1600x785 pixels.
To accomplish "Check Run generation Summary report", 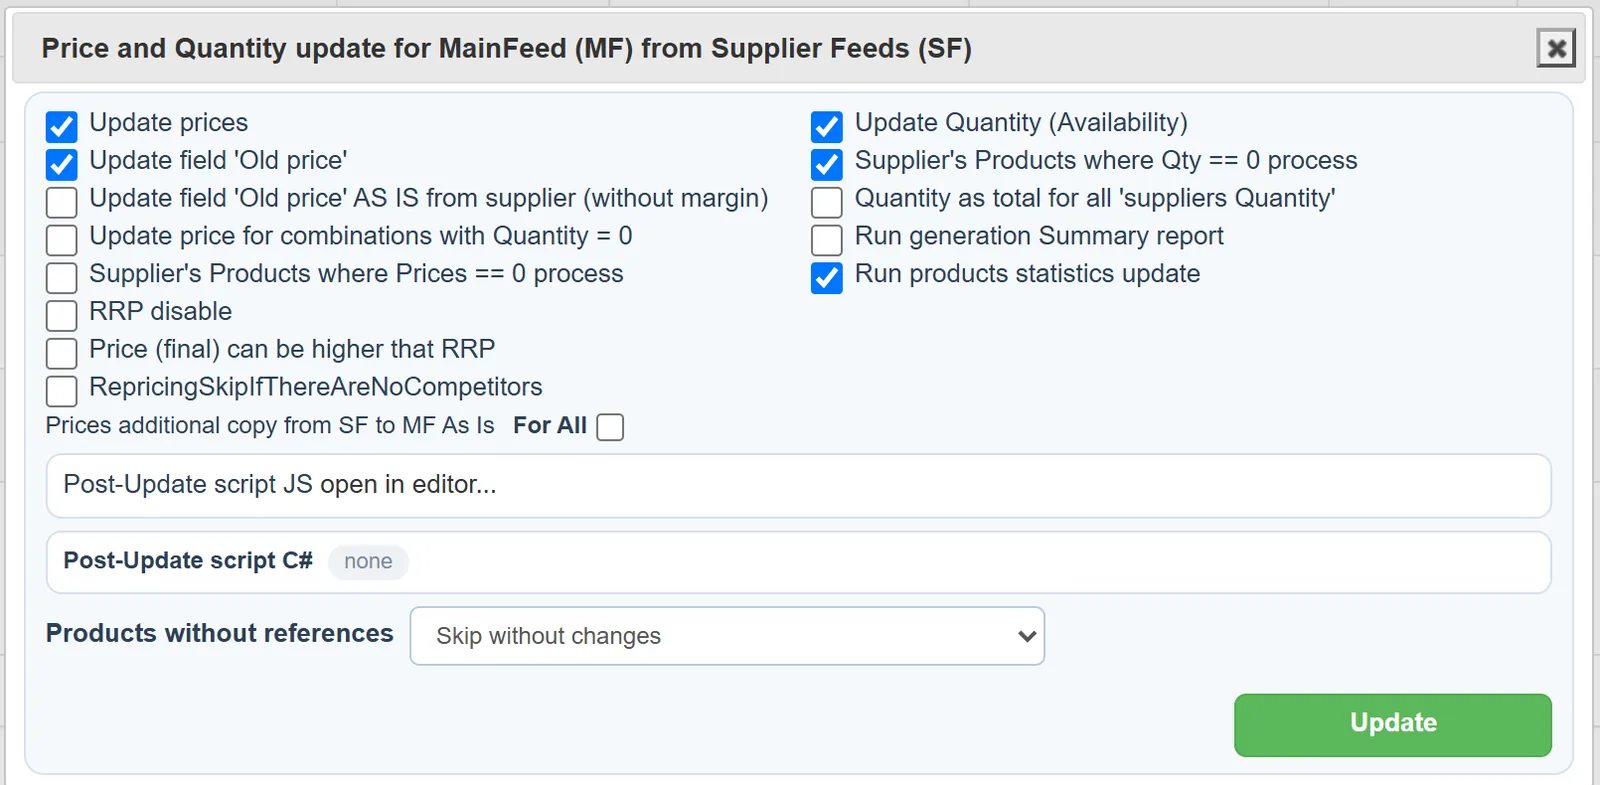I will pyautogui.click(x=827, y=240).
